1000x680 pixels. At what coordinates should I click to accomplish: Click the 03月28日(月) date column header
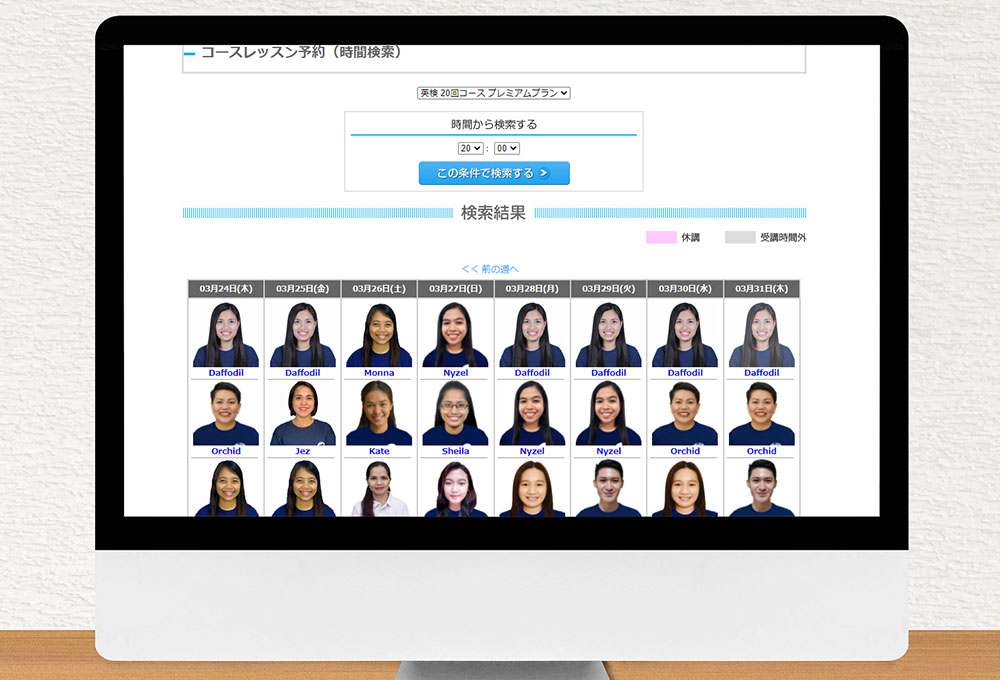click(x=531, y=288)
